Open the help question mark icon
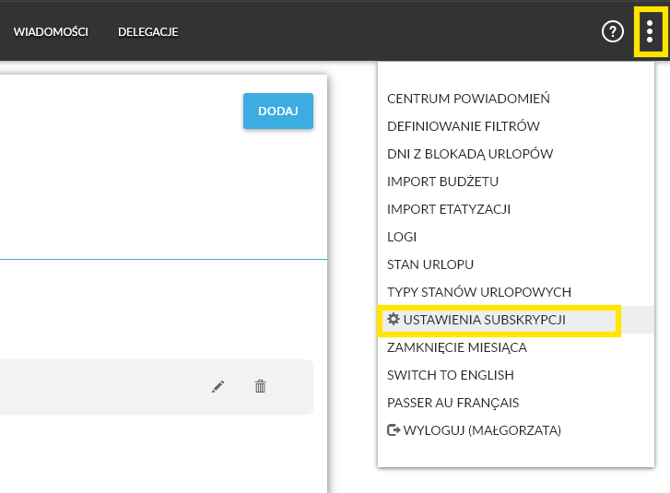 [612, 32]
